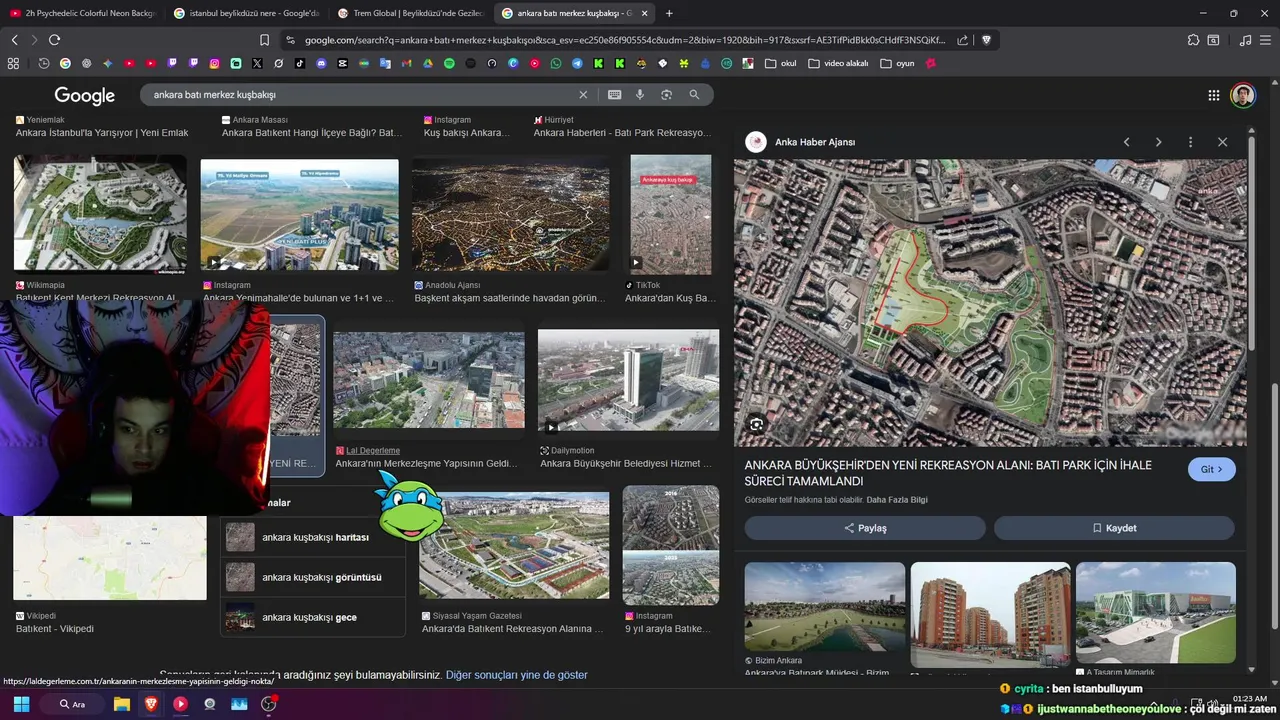Open the Gmail bookmark icon
Viewport: 1280px width, 720px height.
click(406, 63)
